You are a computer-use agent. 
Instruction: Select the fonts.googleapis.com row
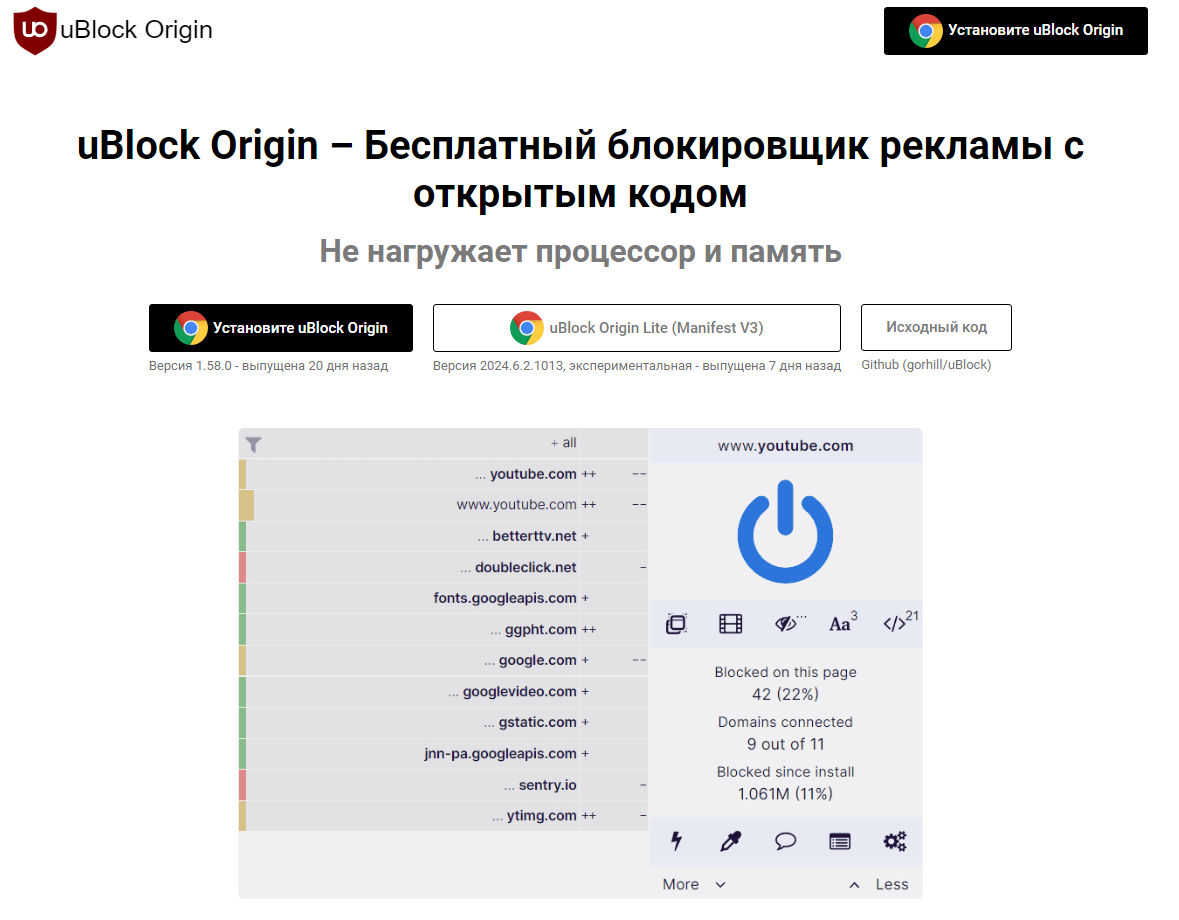(x=444, y=598)
